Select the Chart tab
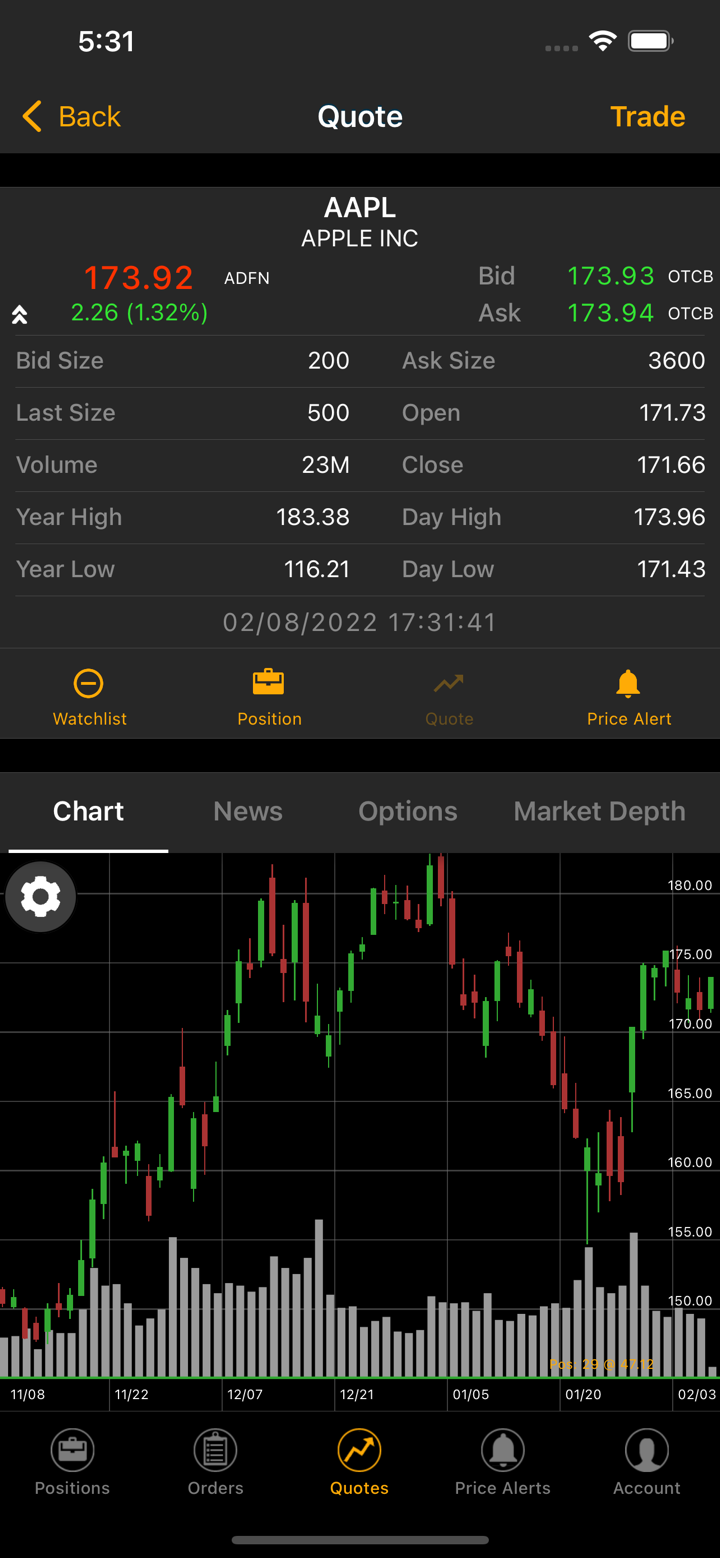The width and height of the screenshot is (720, 1558). (88, 811)
